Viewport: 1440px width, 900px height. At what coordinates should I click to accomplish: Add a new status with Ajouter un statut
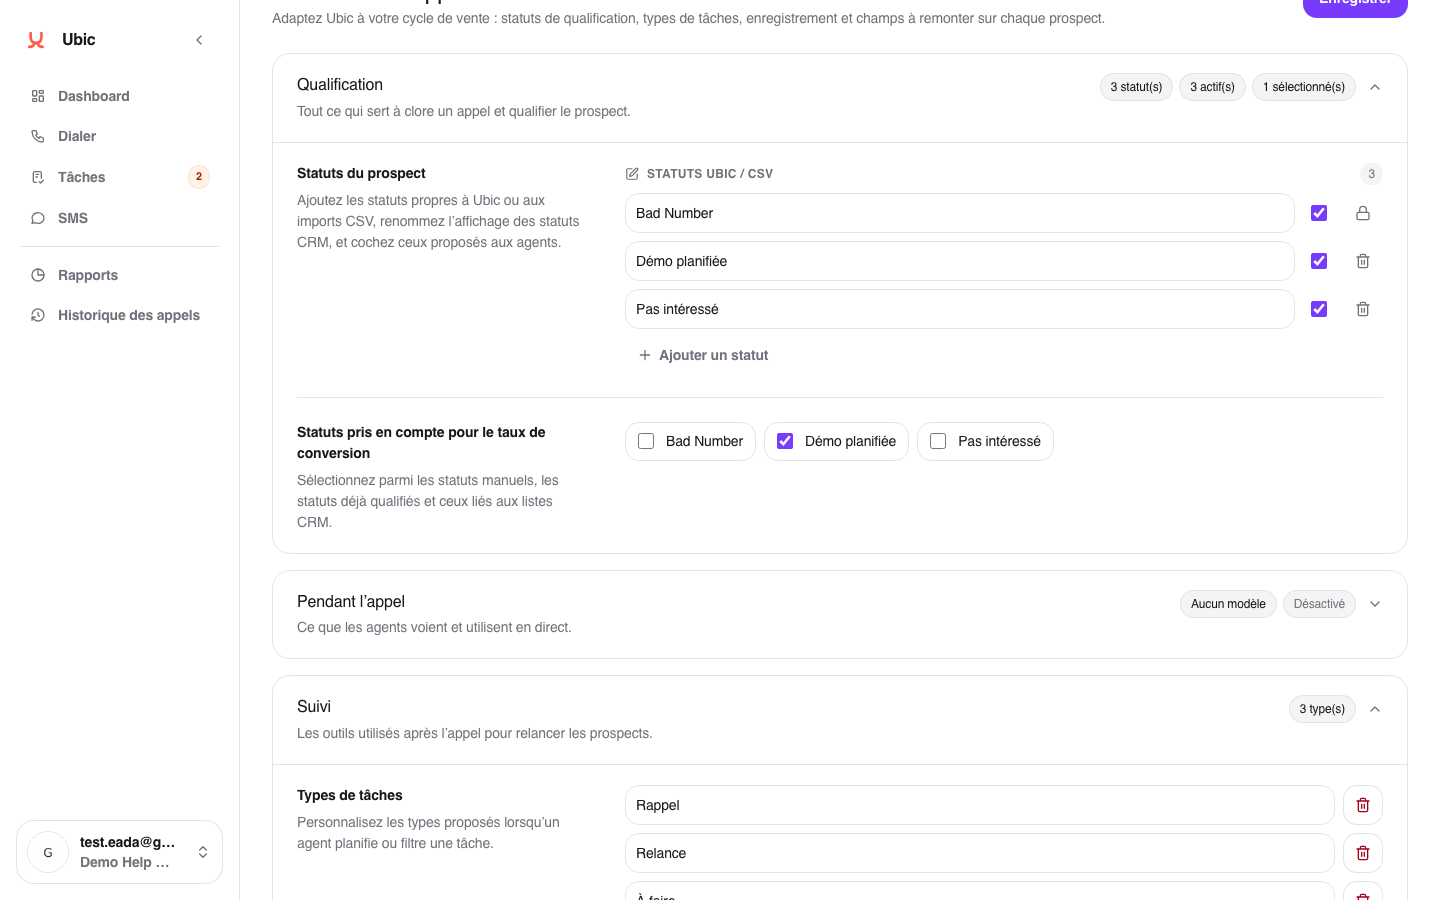click(x=704, y=355)
